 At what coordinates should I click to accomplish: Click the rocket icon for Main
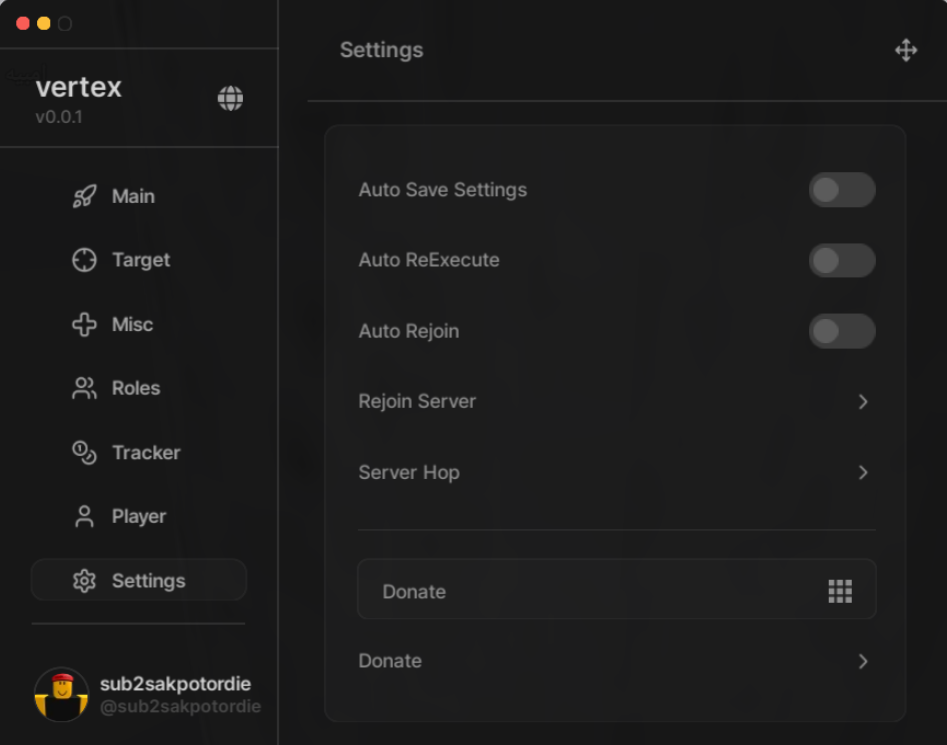(85, 196)
